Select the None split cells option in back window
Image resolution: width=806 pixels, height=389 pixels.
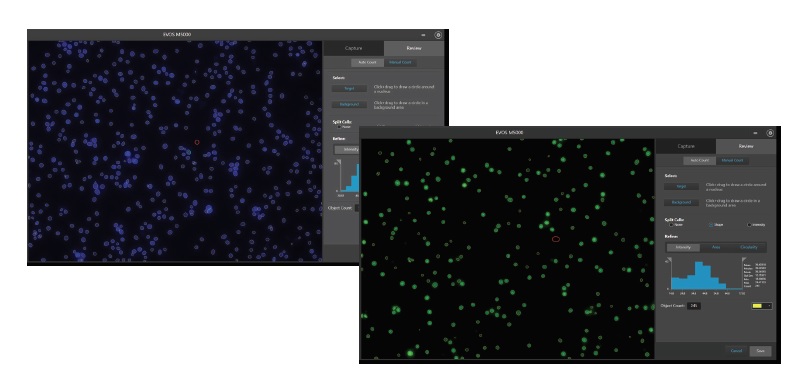pos(340,126)
